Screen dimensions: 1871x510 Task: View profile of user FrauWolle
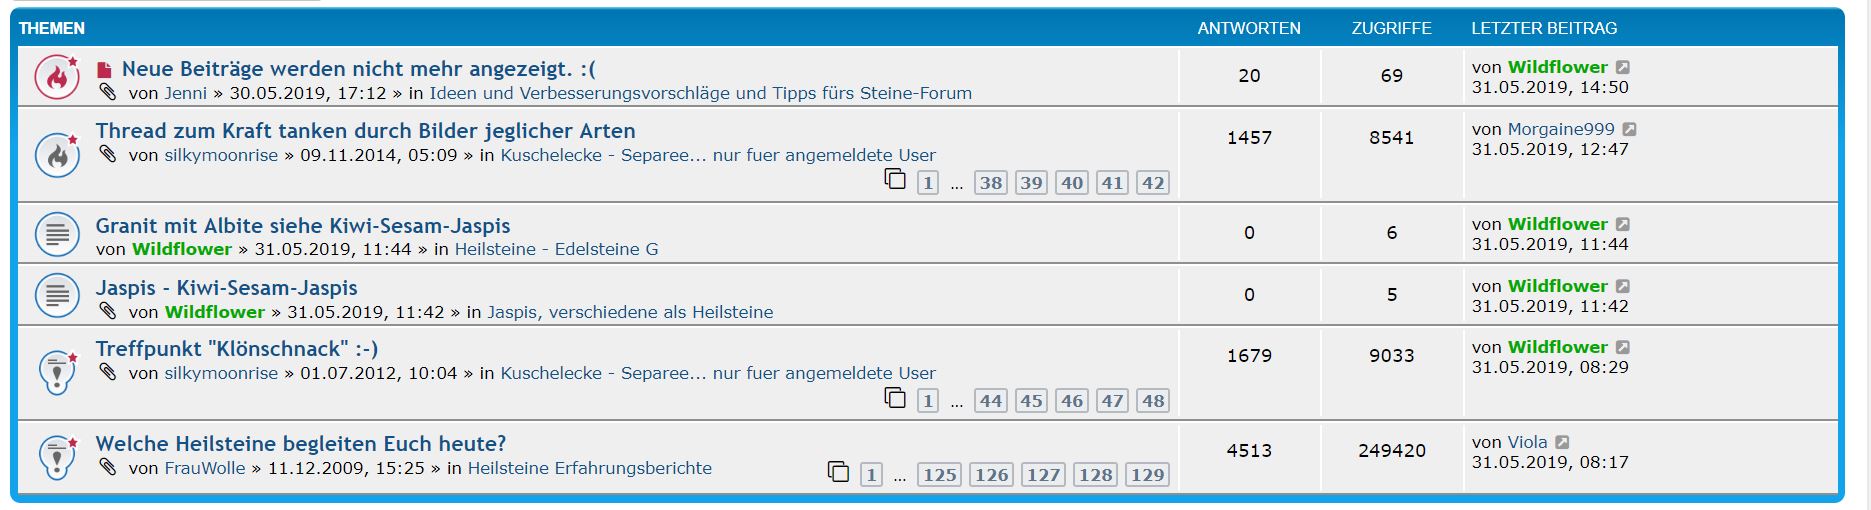click(x=205, y=468)
